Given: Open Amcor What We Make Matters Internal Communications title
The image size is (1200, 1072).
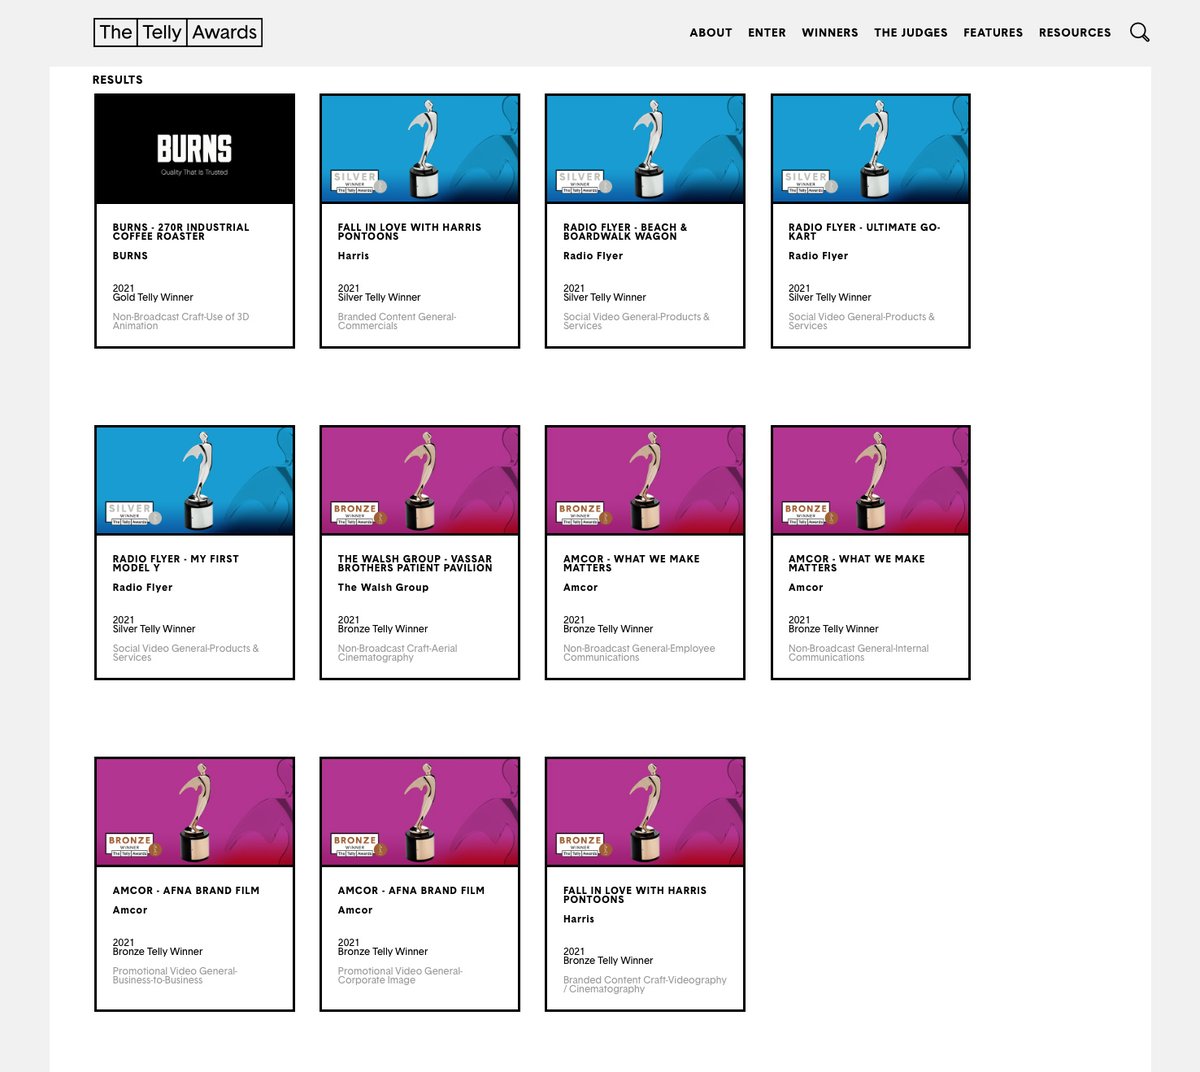Looking at the screenshot, I should [857, 563].
